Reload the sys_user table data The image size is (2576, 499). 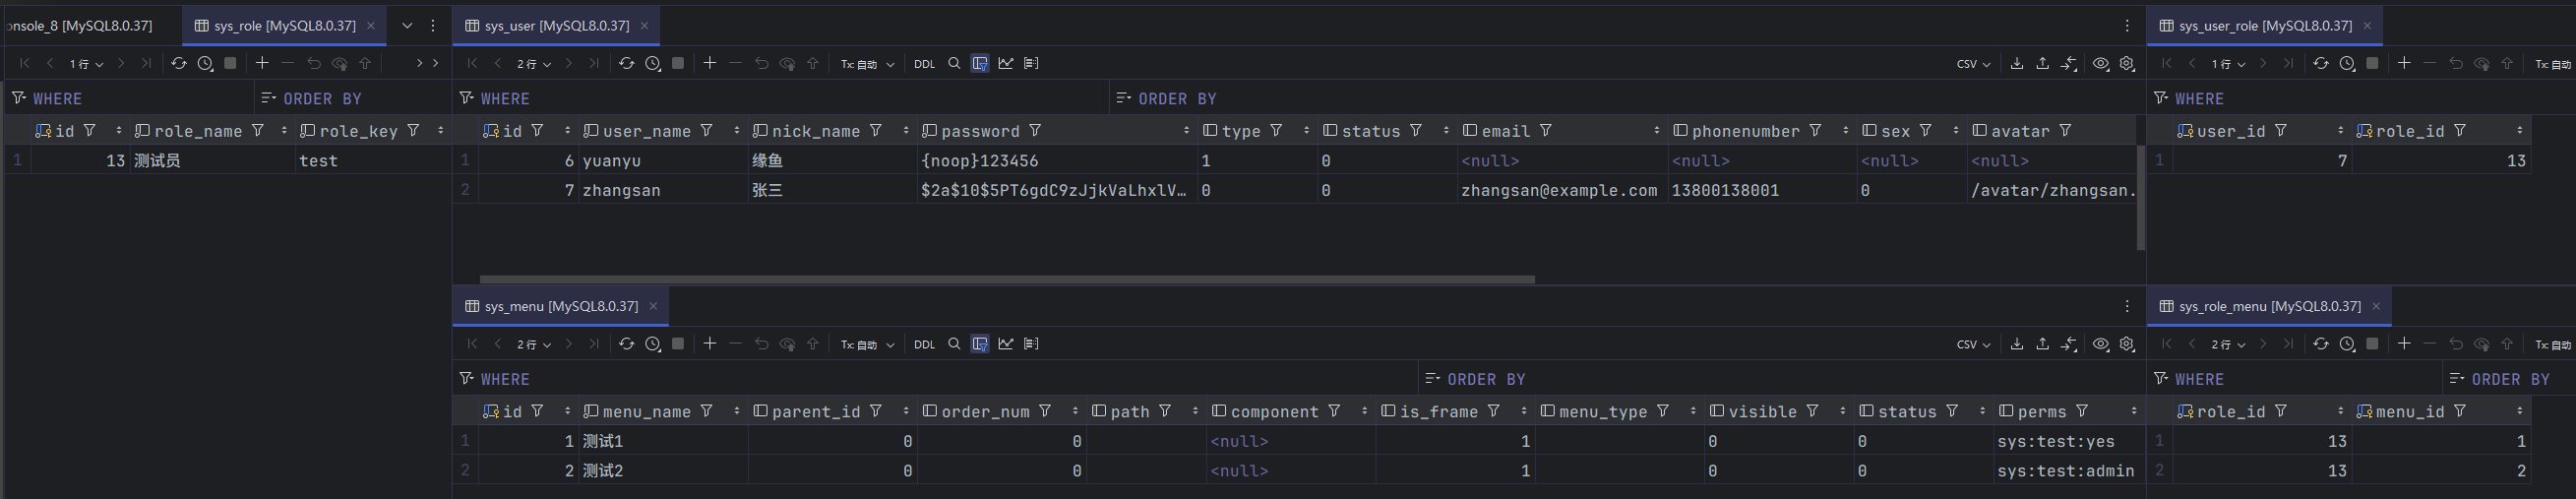pyautogui.click(x=626, y=63)
